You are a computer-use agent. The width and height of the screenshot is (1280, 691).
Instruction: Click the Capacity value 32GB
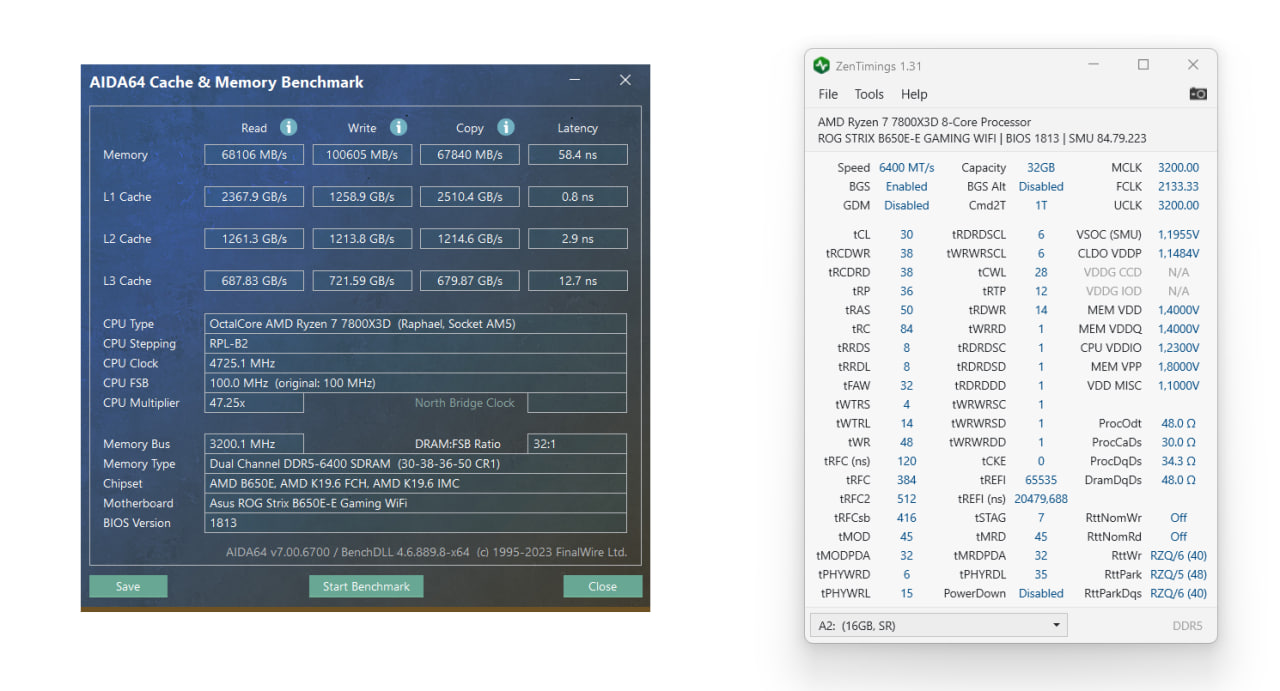coord(1041,167)
